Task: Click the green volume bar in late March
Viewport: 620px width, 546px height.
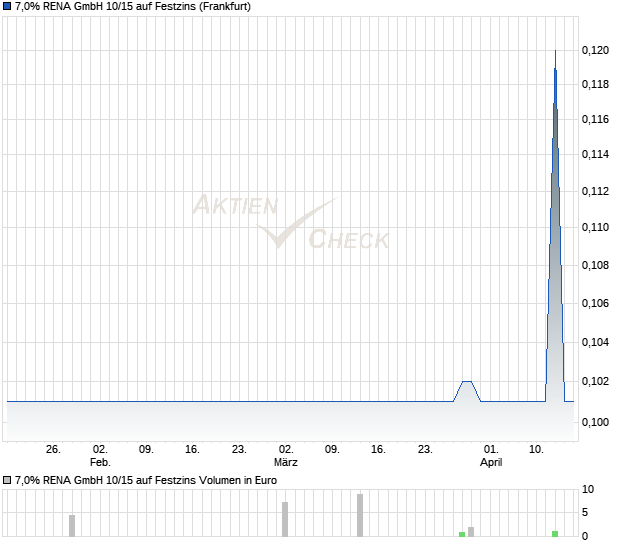Action: pos(462,534)
